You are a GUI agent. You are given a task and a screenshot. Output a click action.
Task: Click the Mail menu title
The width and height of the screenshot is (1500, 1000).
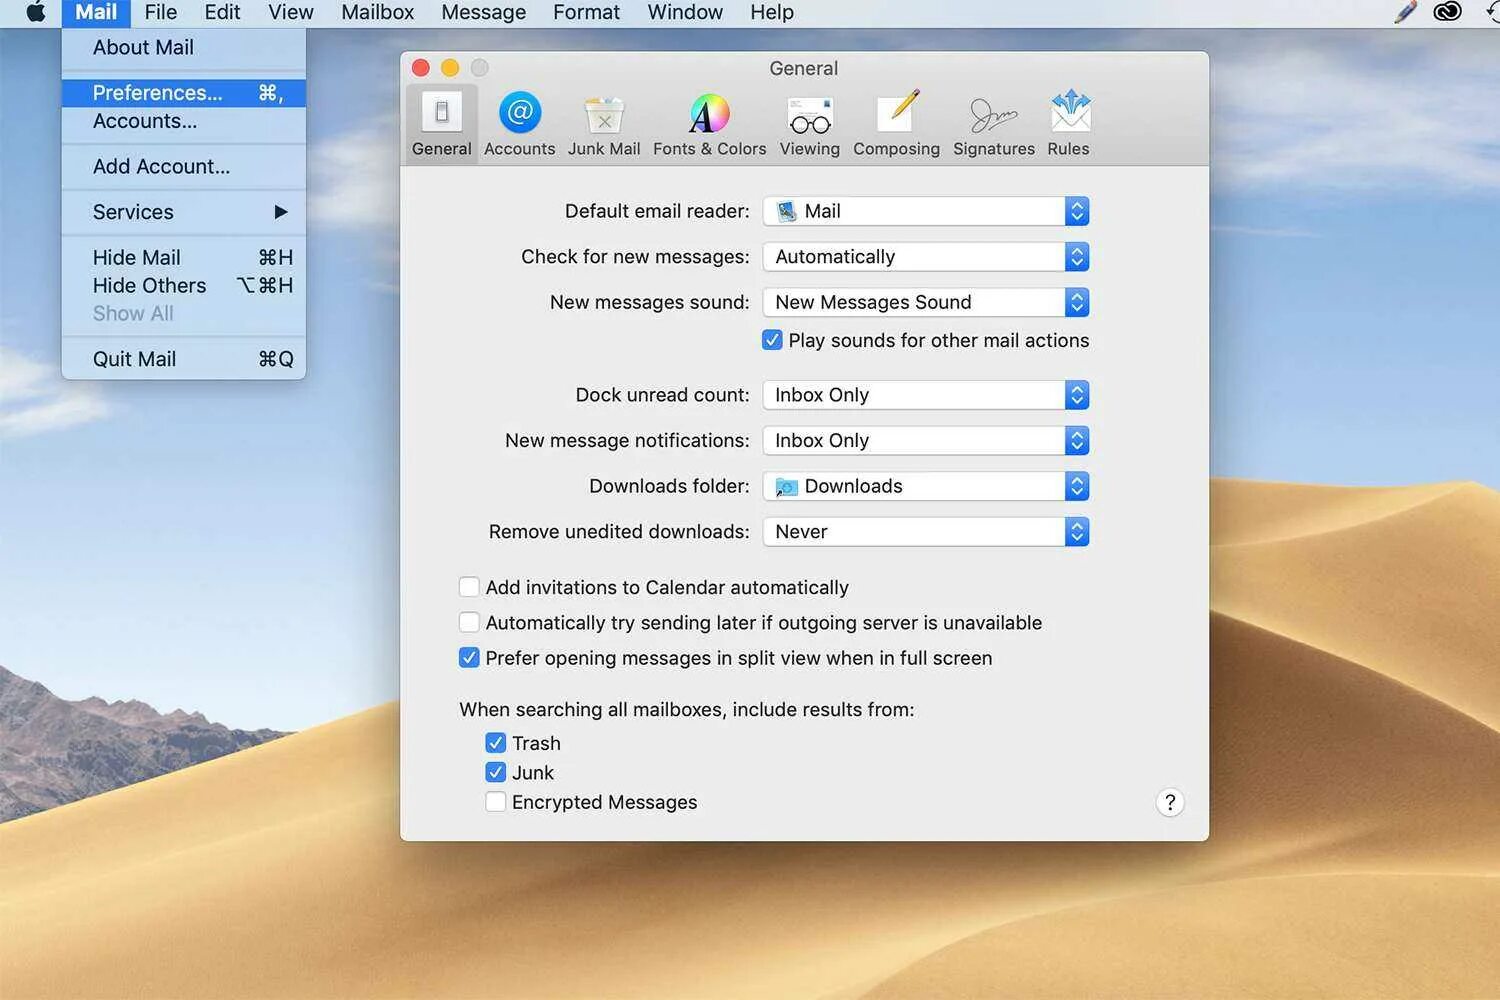point(96,12)
